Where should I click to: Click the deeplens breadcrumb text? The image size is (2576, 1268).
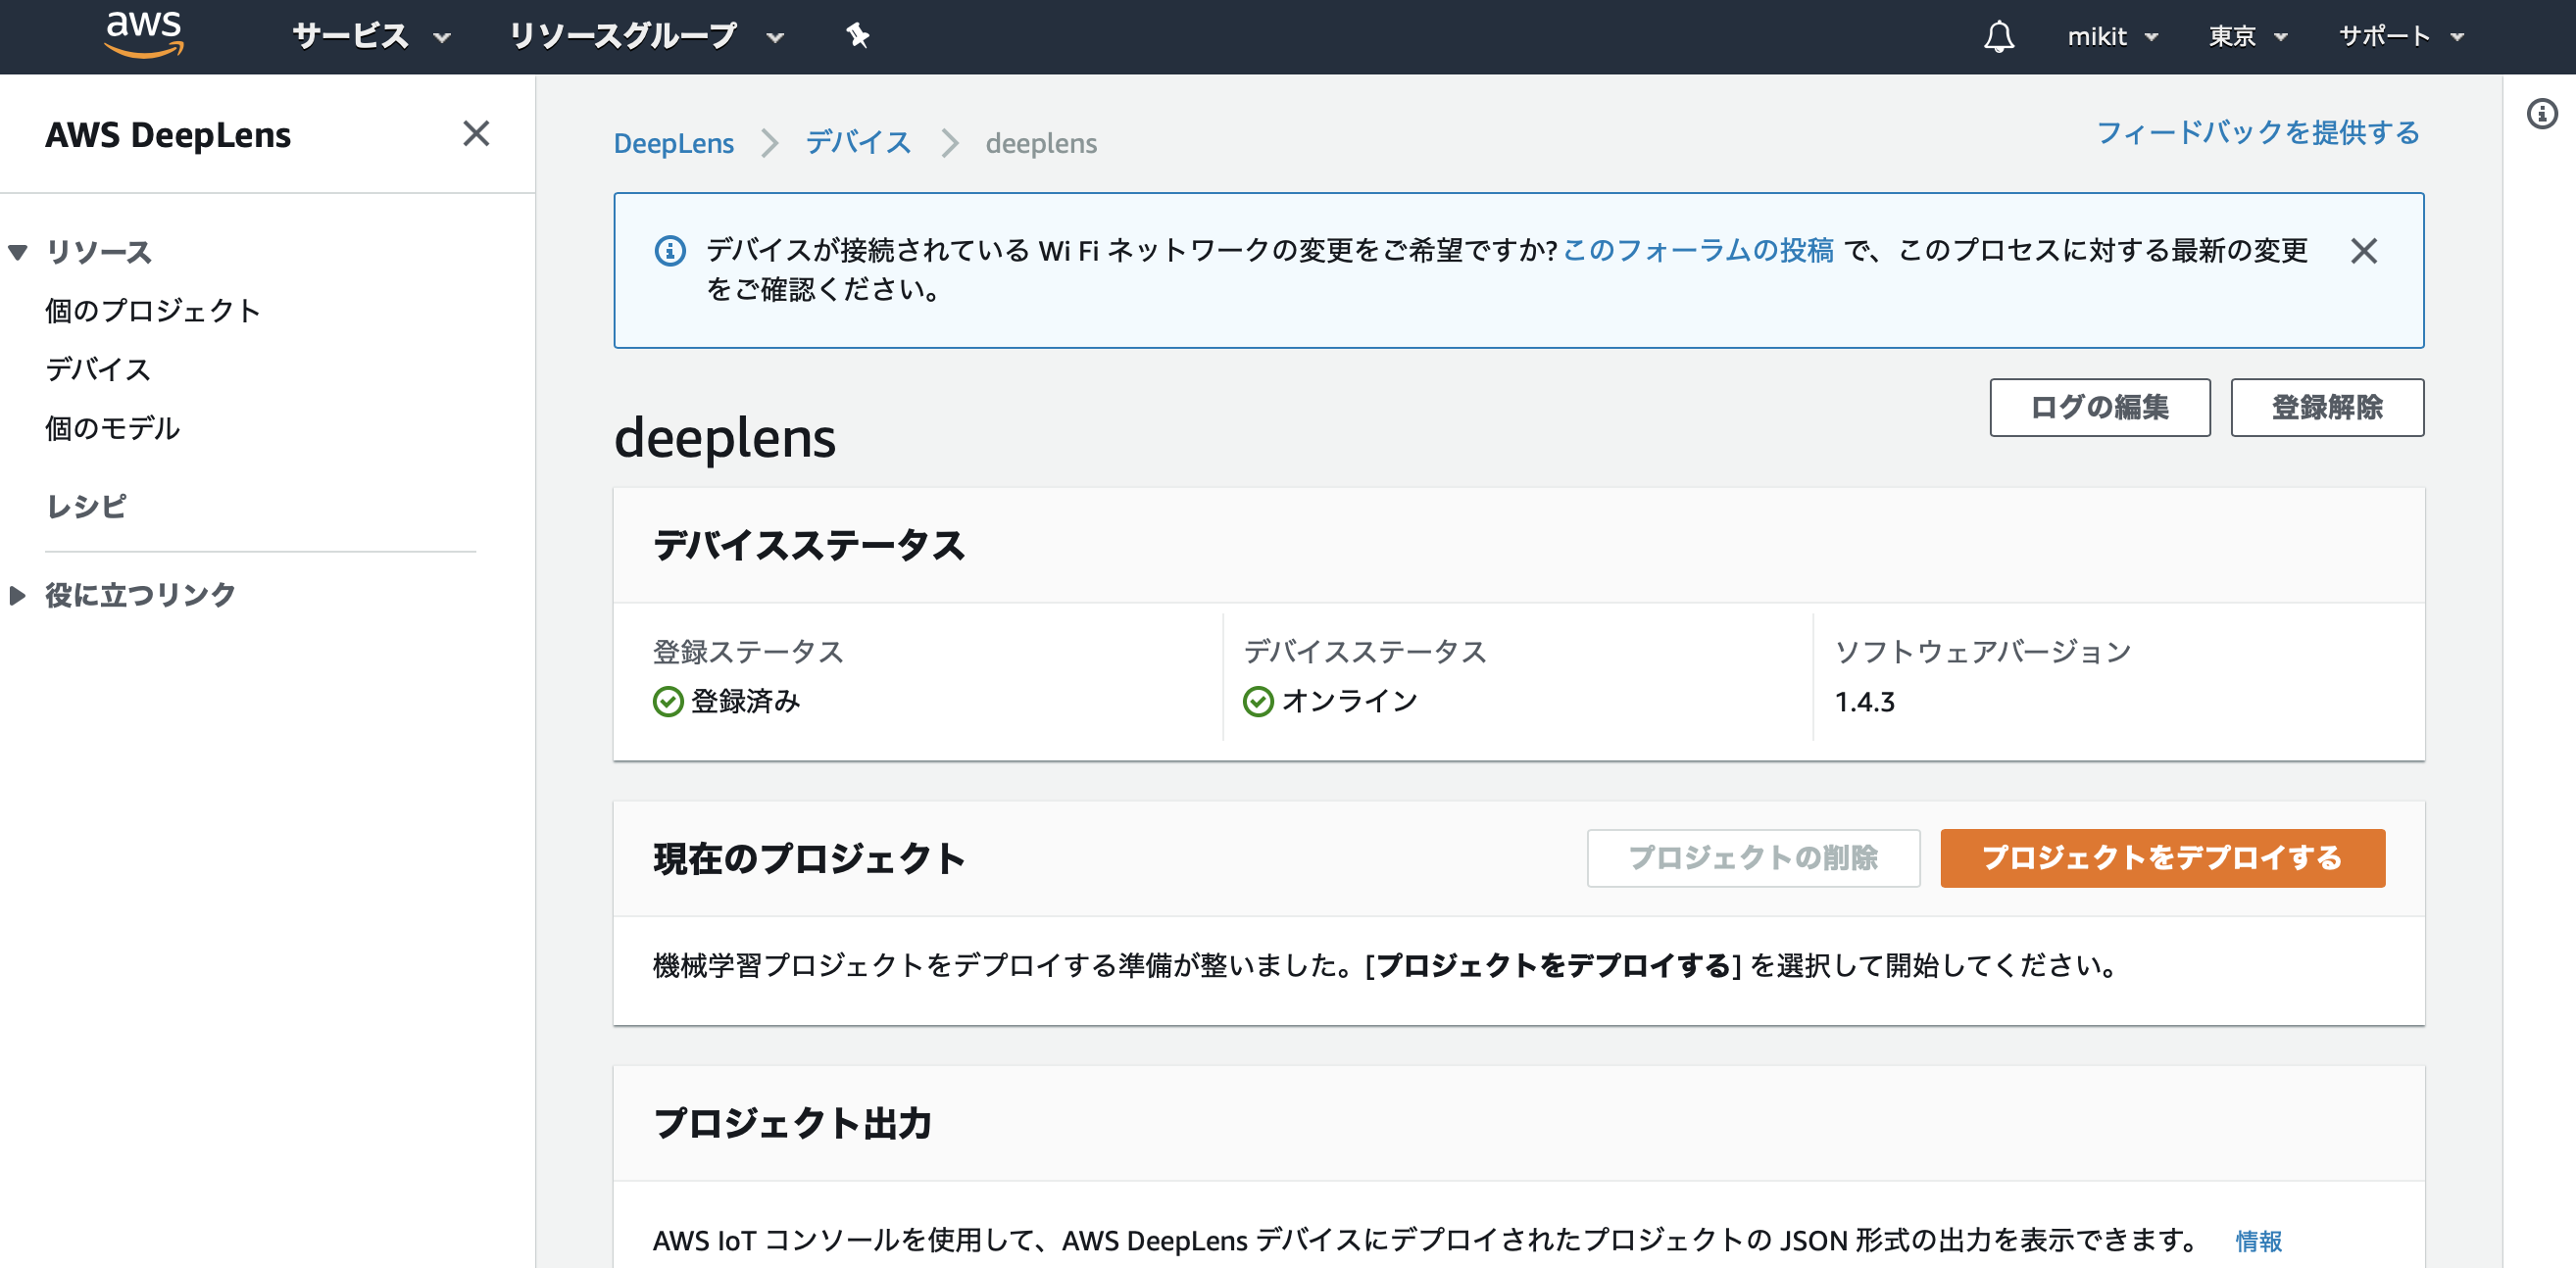(1041, 143)
